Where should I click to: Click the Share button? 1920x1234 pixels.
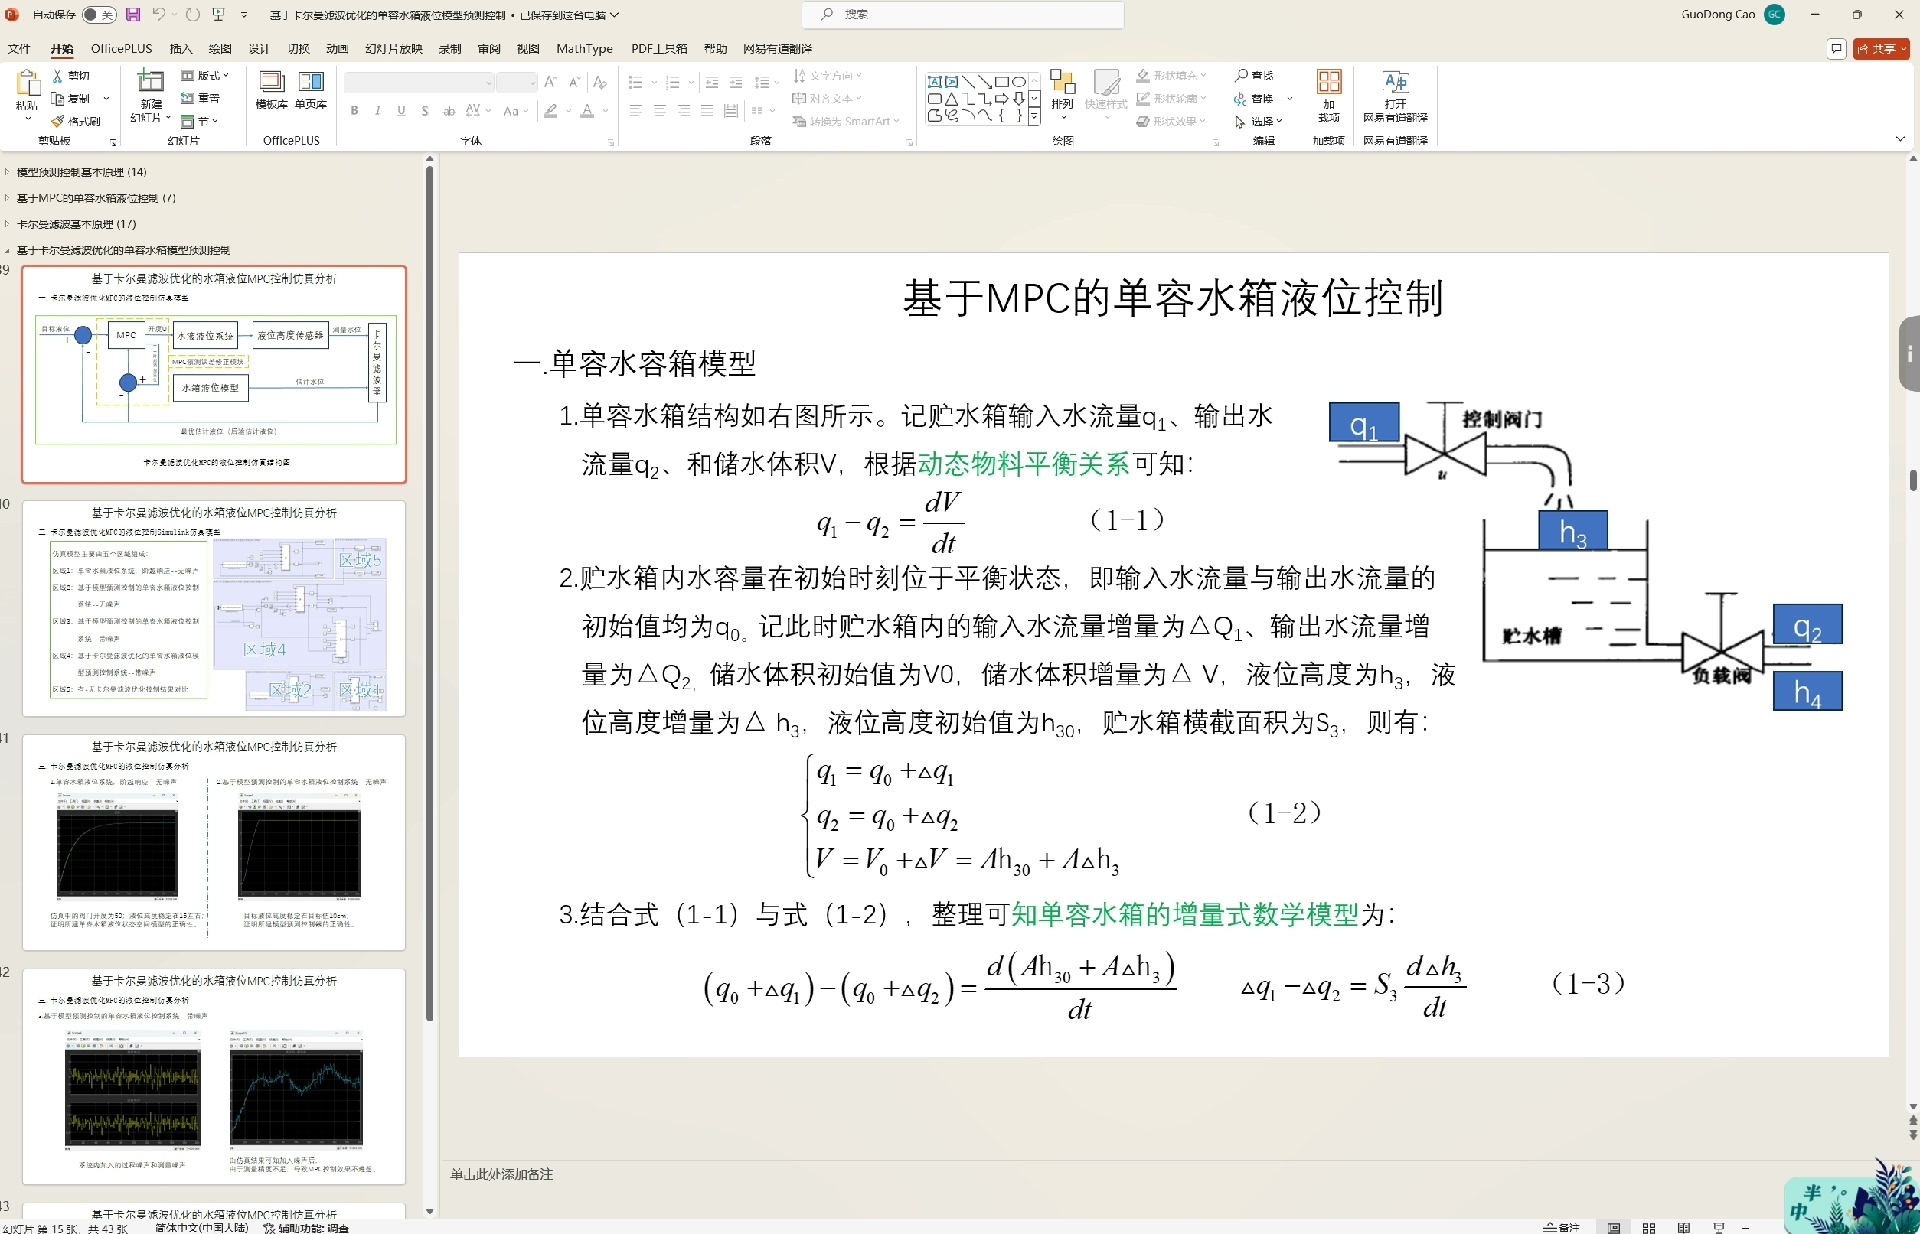coord(1881,48)
